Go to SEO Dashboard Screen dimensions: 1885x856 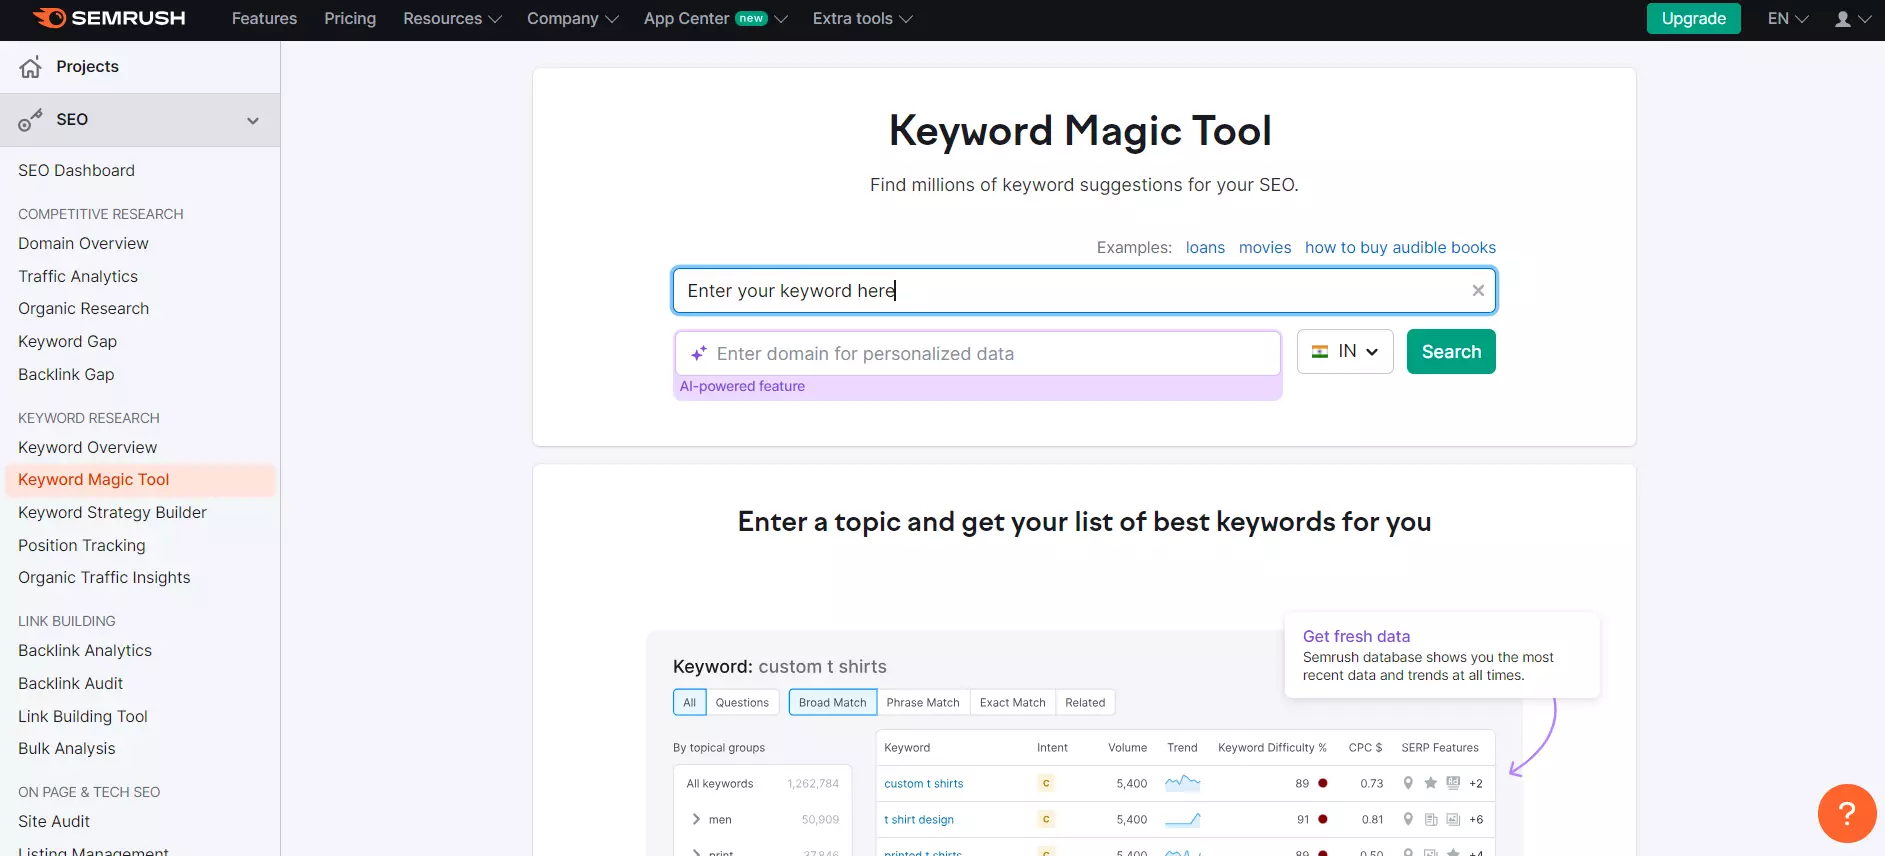(x=76, y=171)
